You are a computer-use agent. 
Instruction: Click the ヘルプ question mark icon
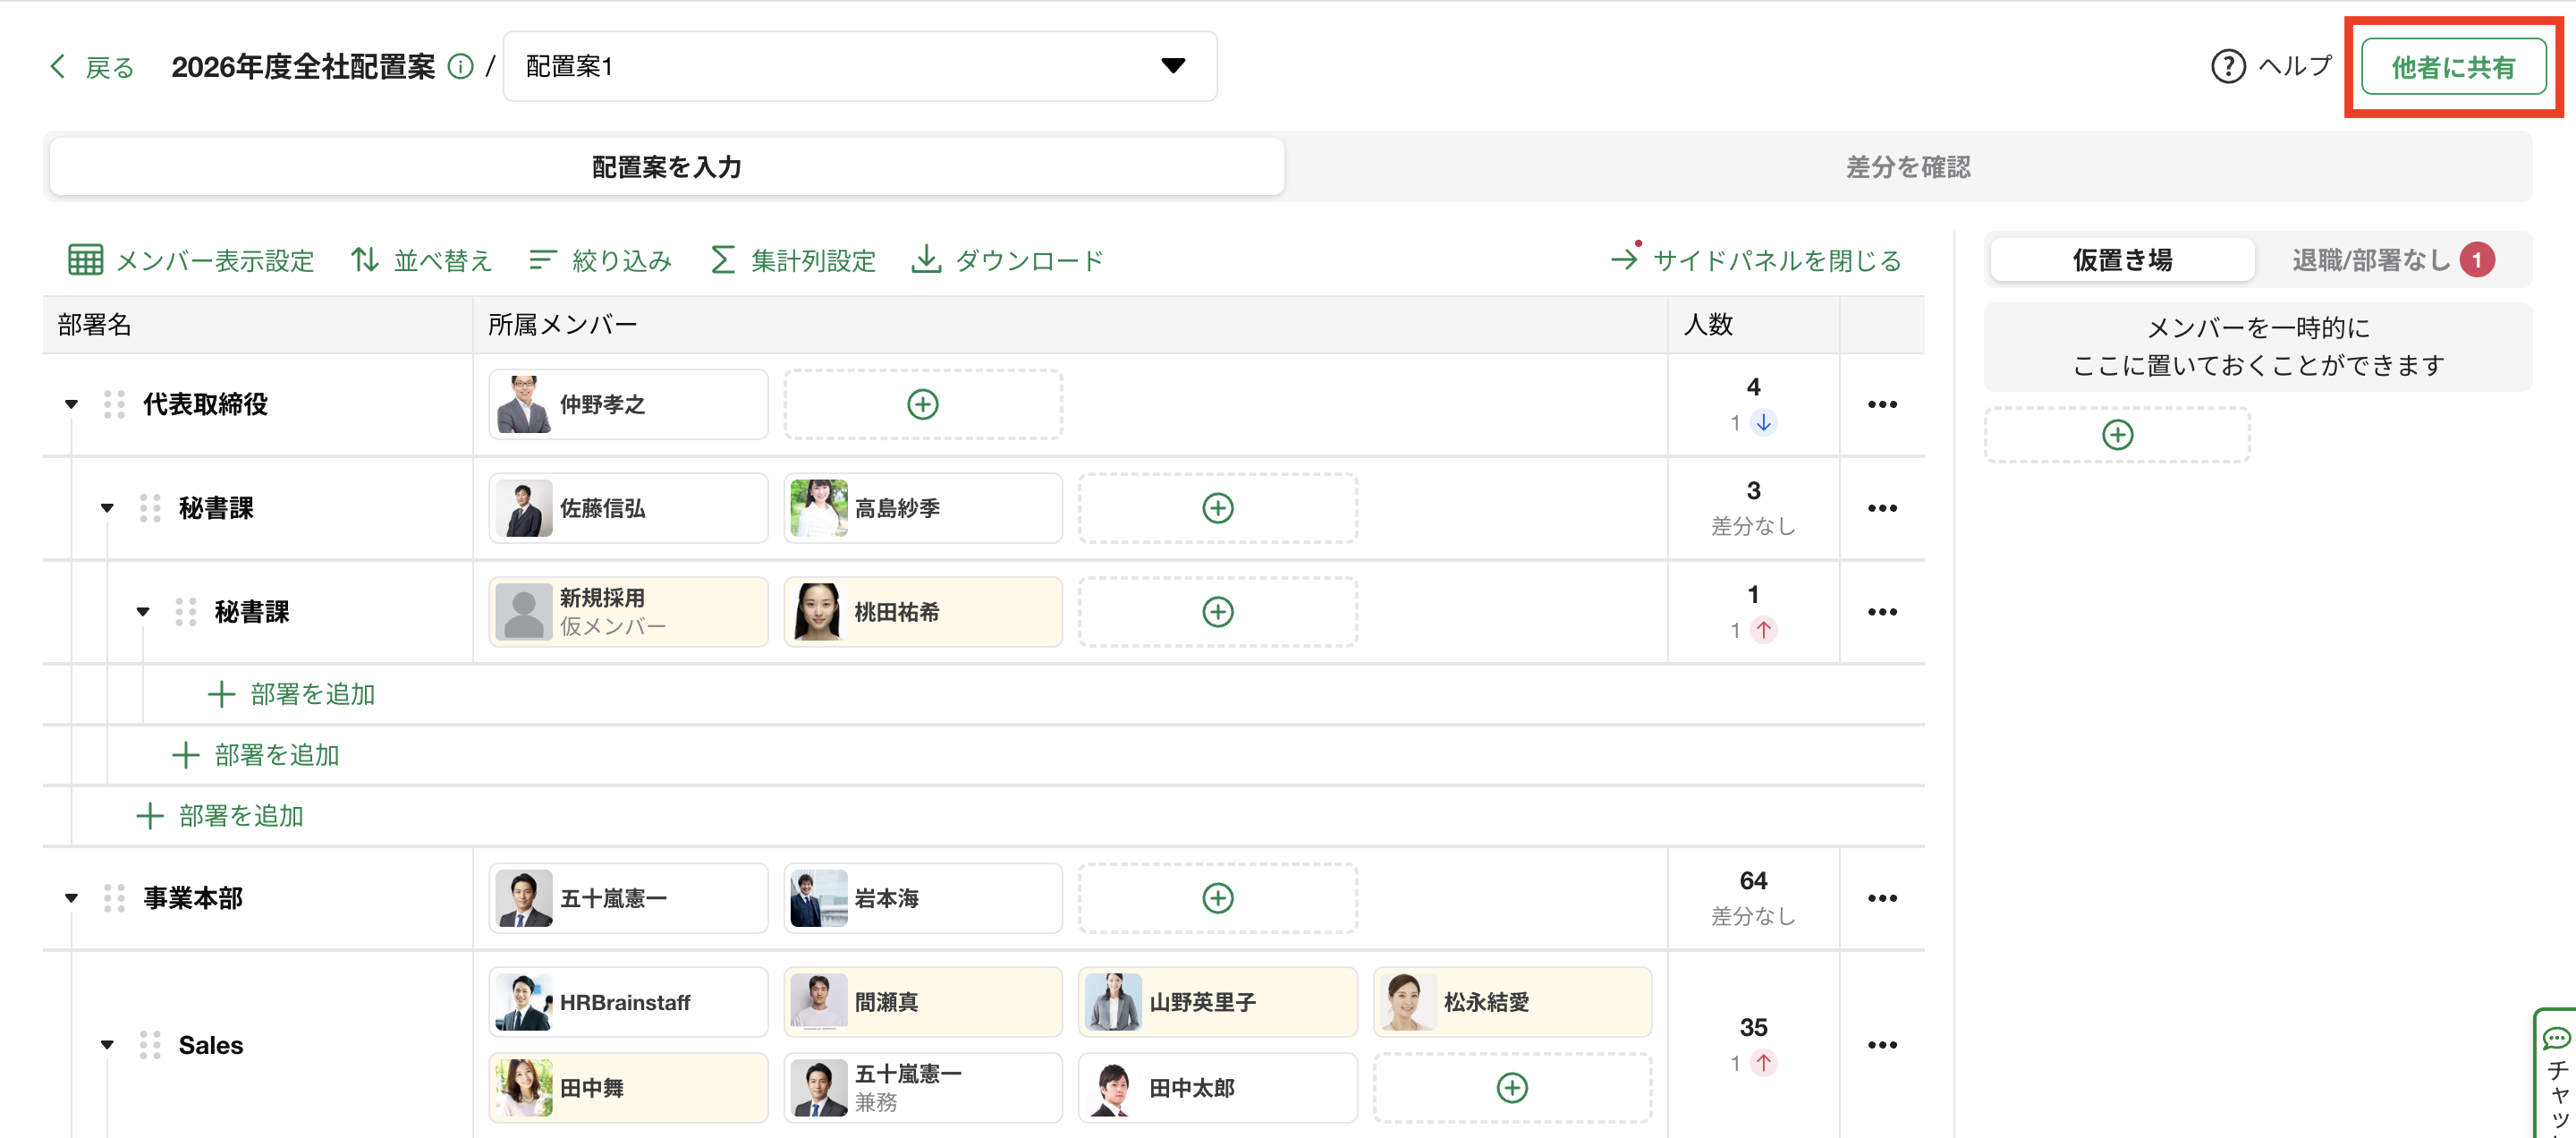tap(2227, 67)
